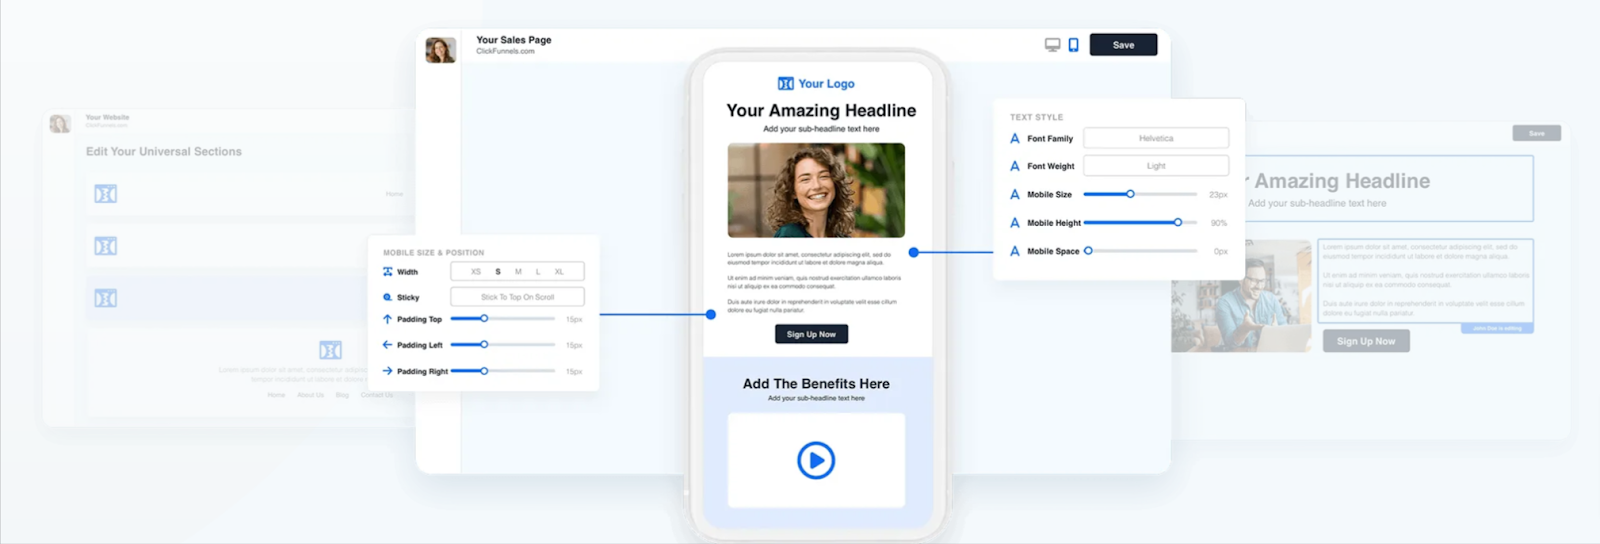Click the Sticky magnifier icon

pyautogui.click(x=388, y=297)
